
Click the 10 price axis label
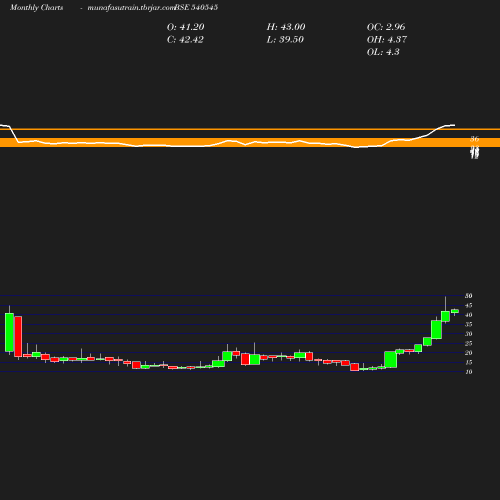pos(469,372)
